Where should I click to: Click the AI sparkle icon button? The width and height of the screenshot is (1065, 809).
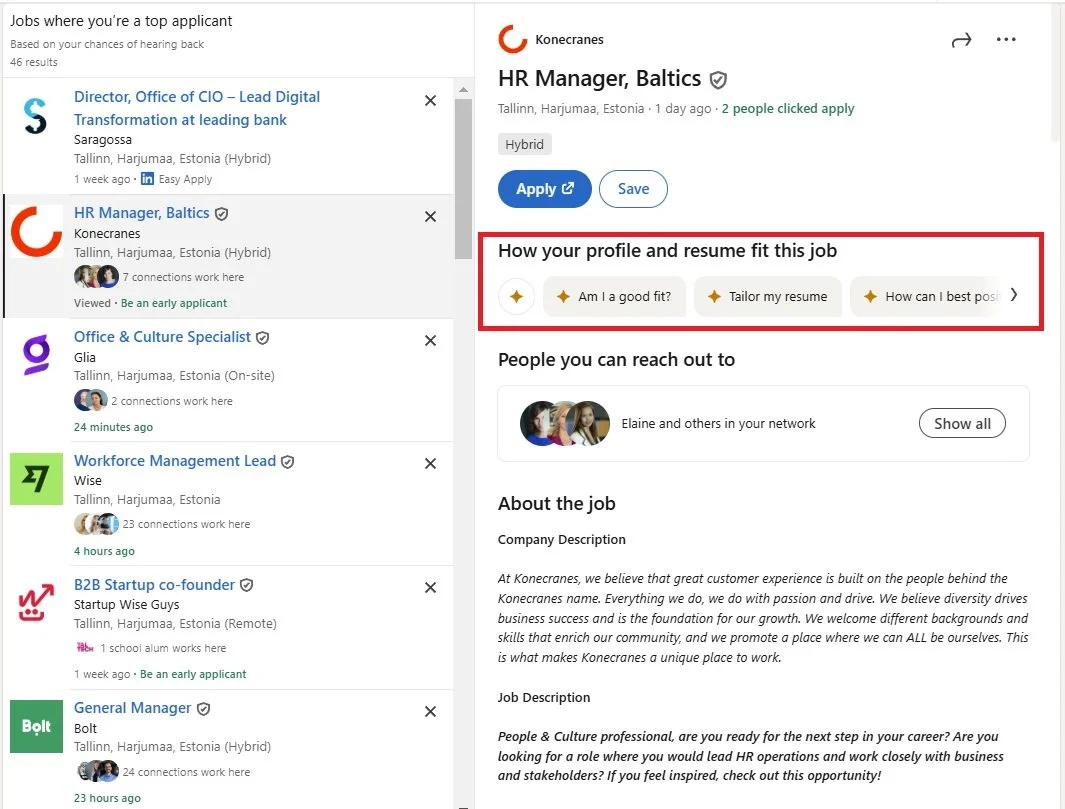click(516, 296)
